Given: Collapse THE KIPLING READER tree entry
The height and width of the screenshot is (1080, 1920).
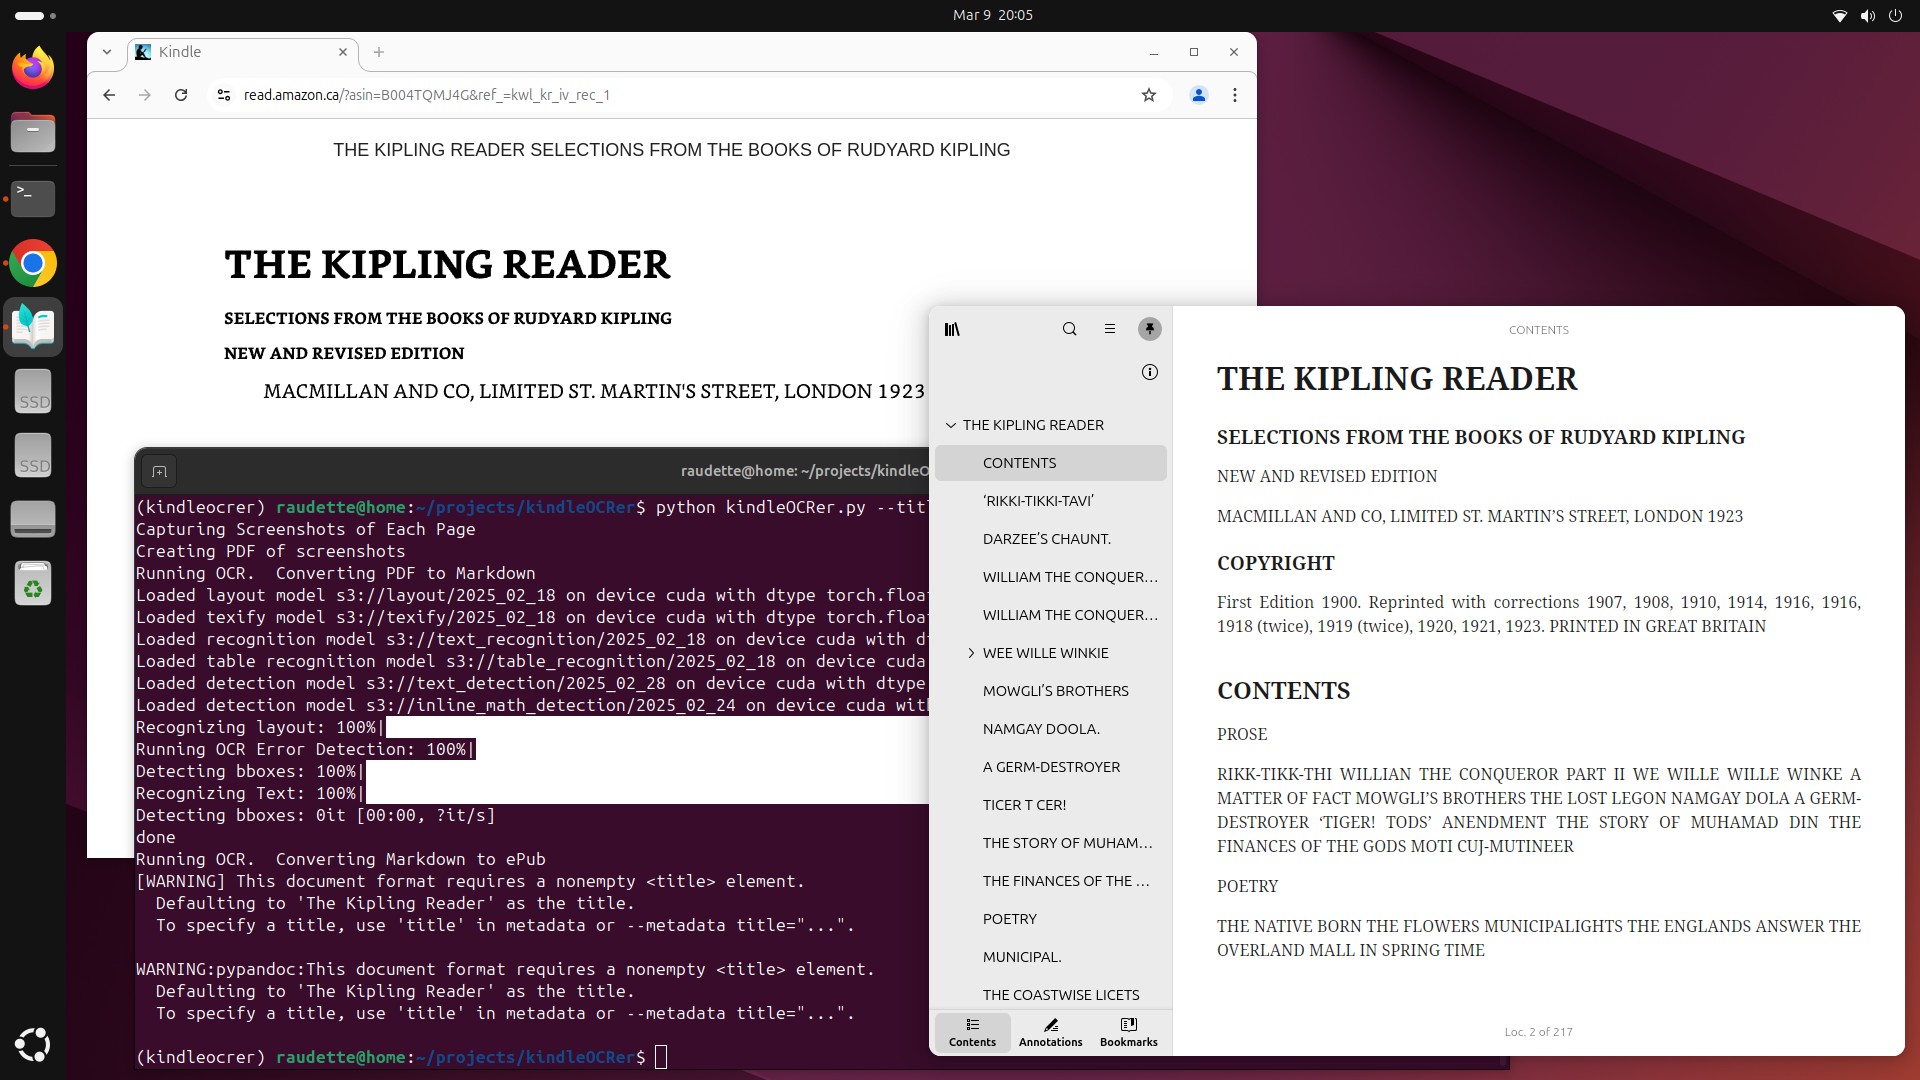Looking at the screenshot, I should (949, 425).
